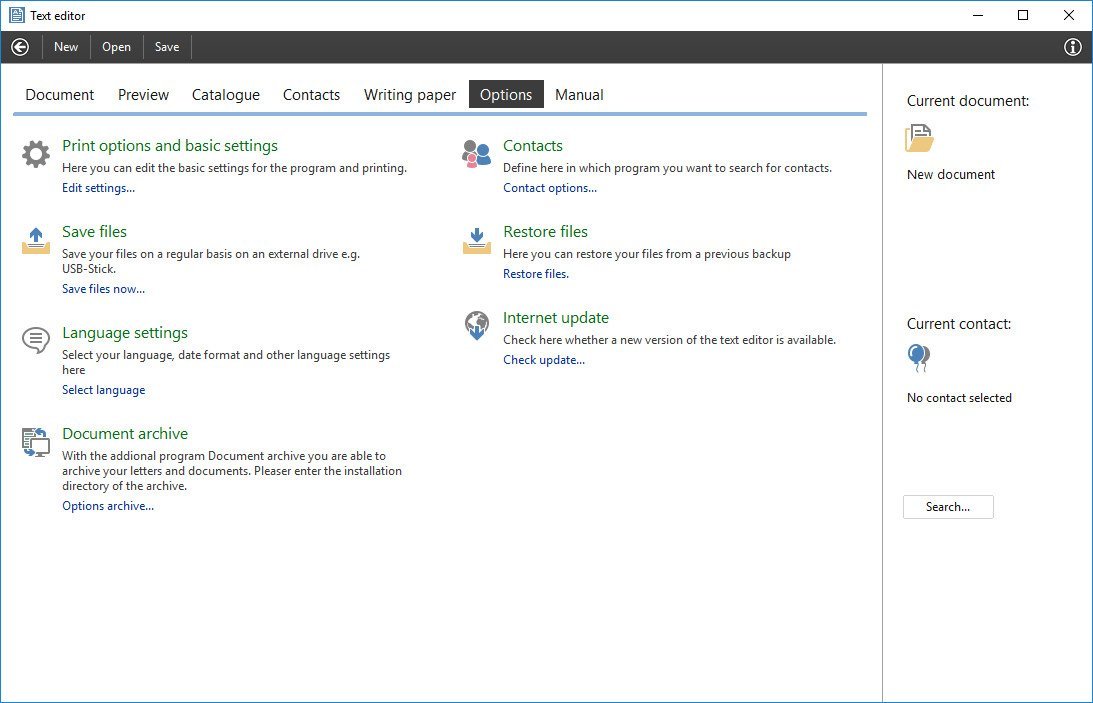Click the Document archive computer icon

[x=36, y=442]
